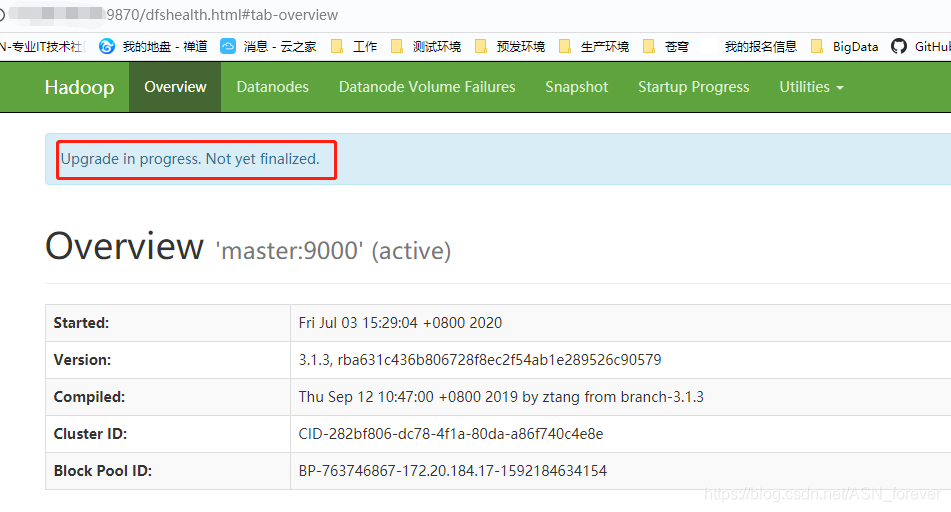951x512 pixels.
Task: Click the 'master:9000' (active) subtitle
Action: tap(334, 251)
